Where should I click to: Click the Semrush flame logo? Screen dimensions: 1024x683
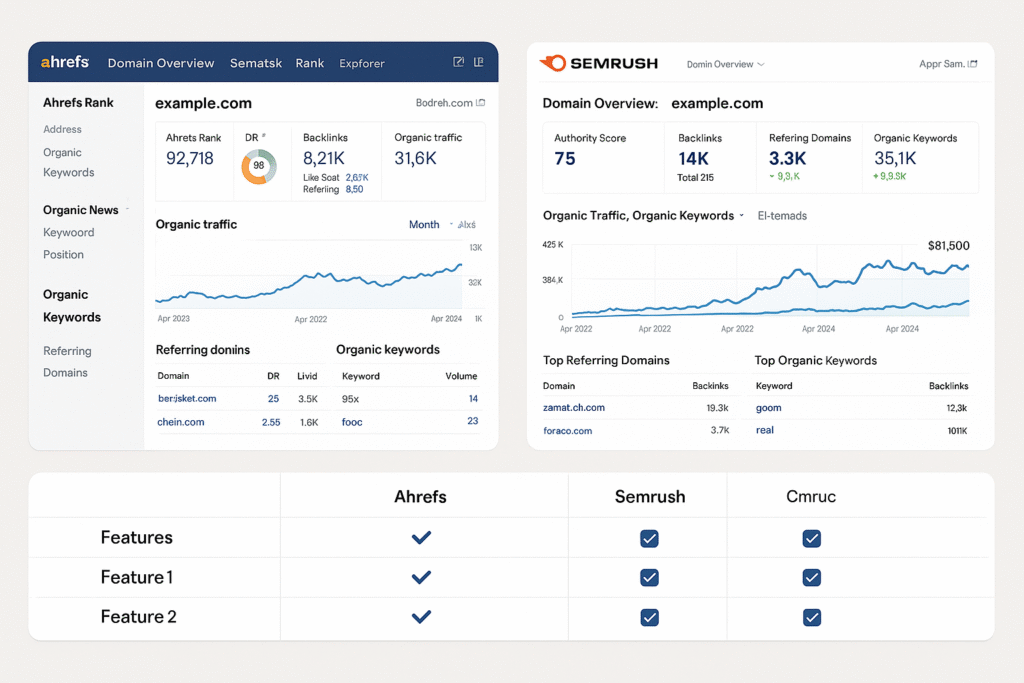(553, 63)
